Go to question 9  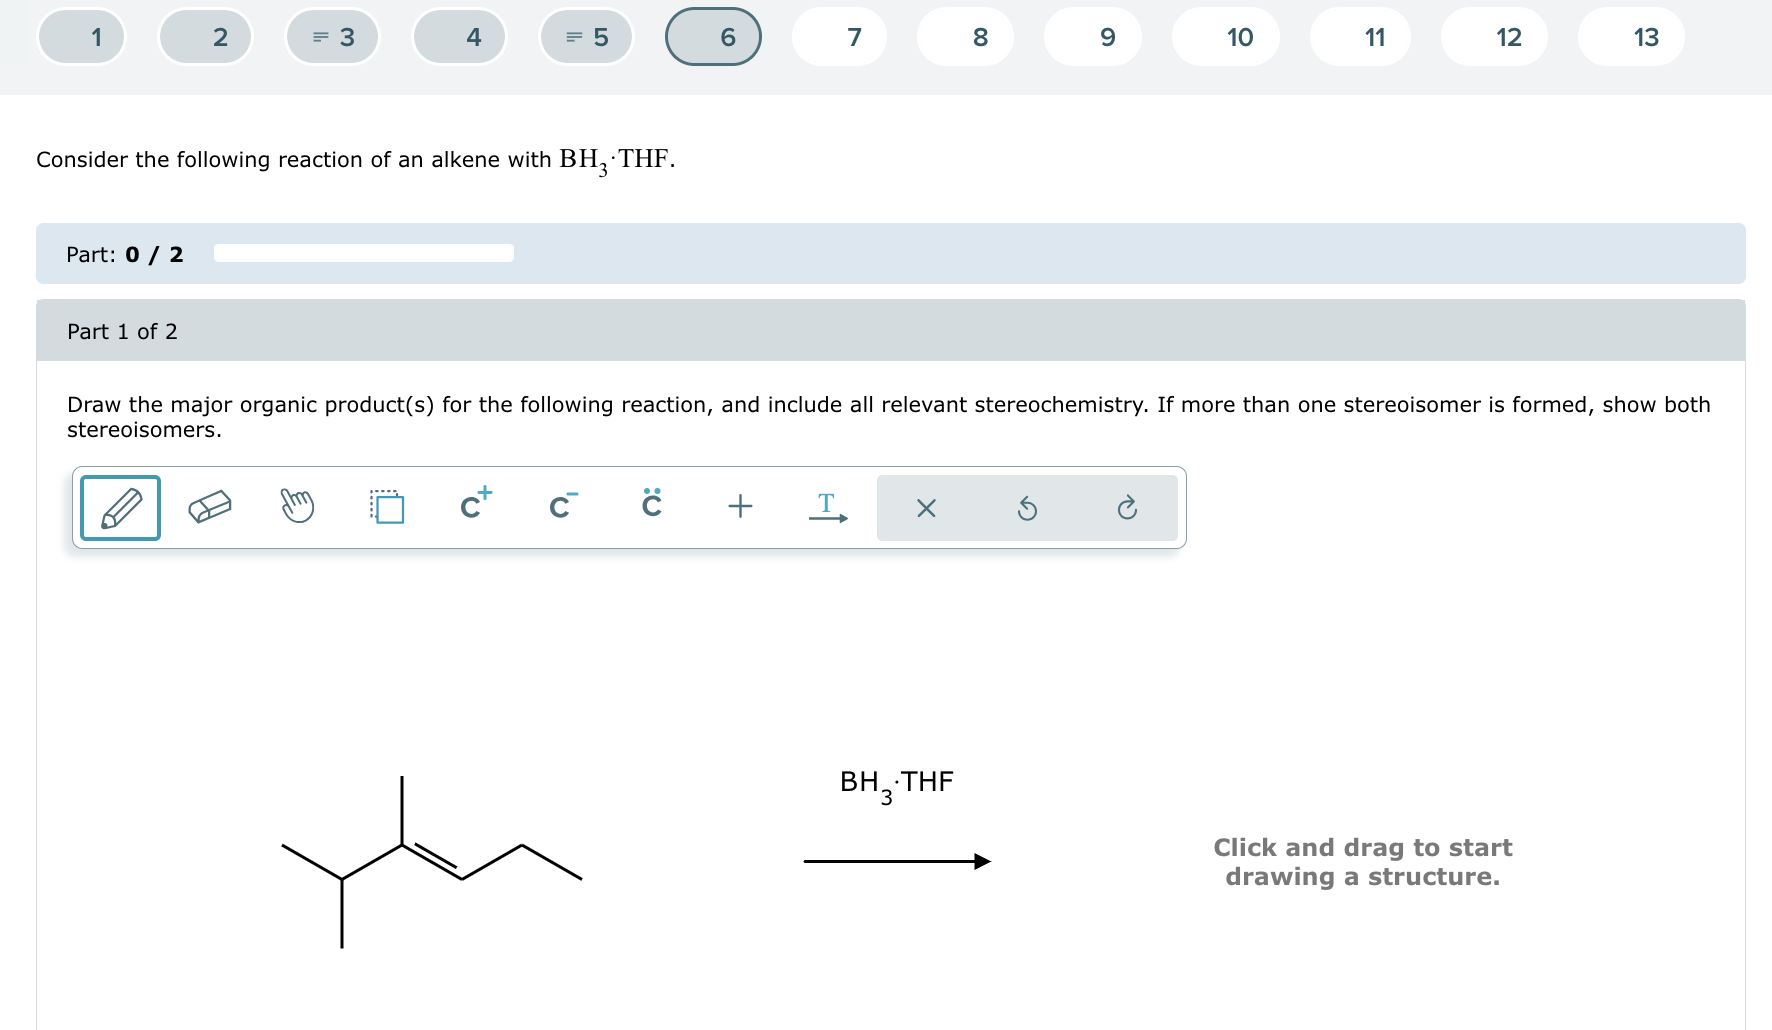pos(1093,37)
